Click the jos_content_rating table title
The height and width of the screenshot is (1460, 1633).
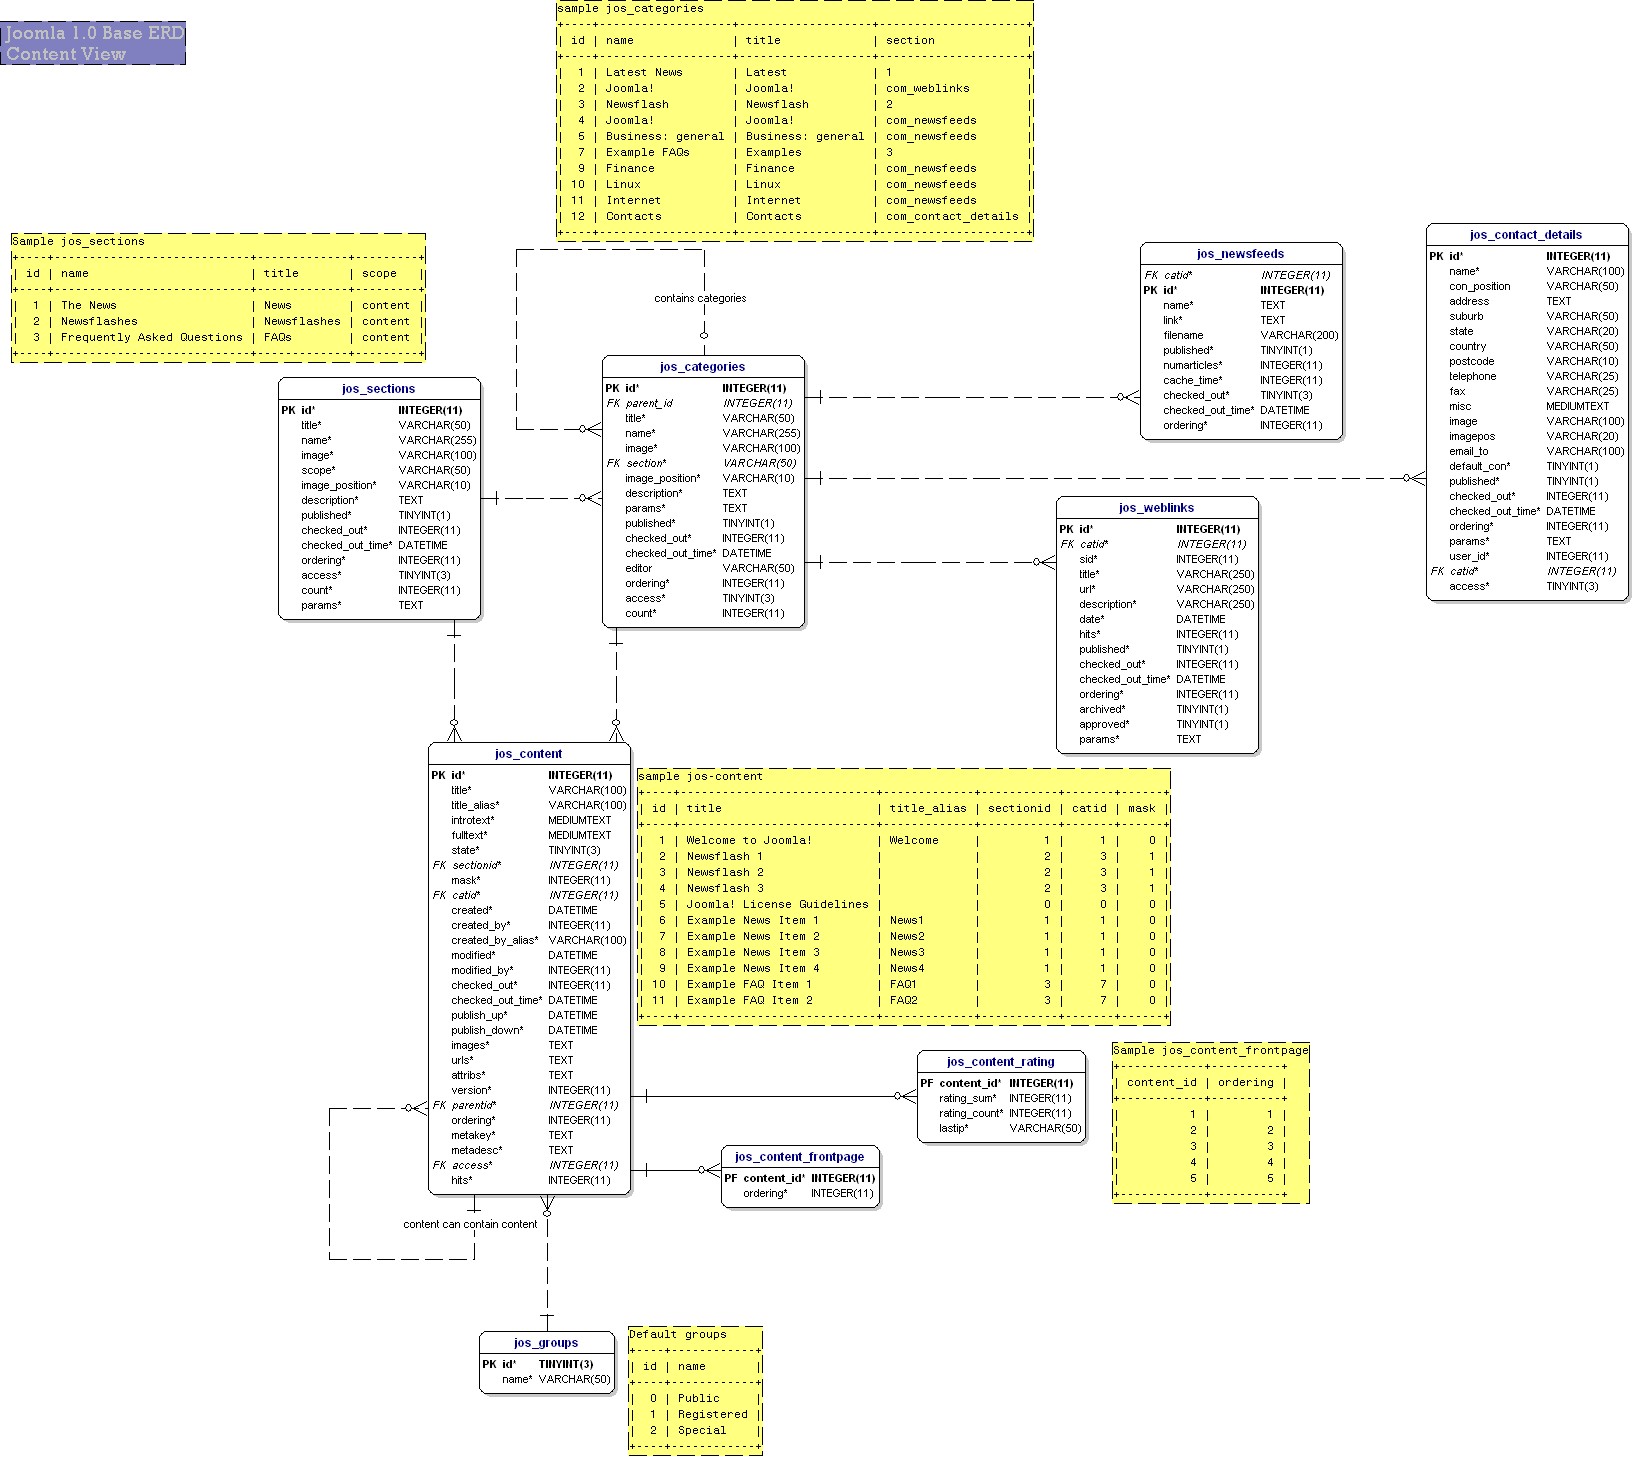pyautogui.click(x=1000, y=1062)
